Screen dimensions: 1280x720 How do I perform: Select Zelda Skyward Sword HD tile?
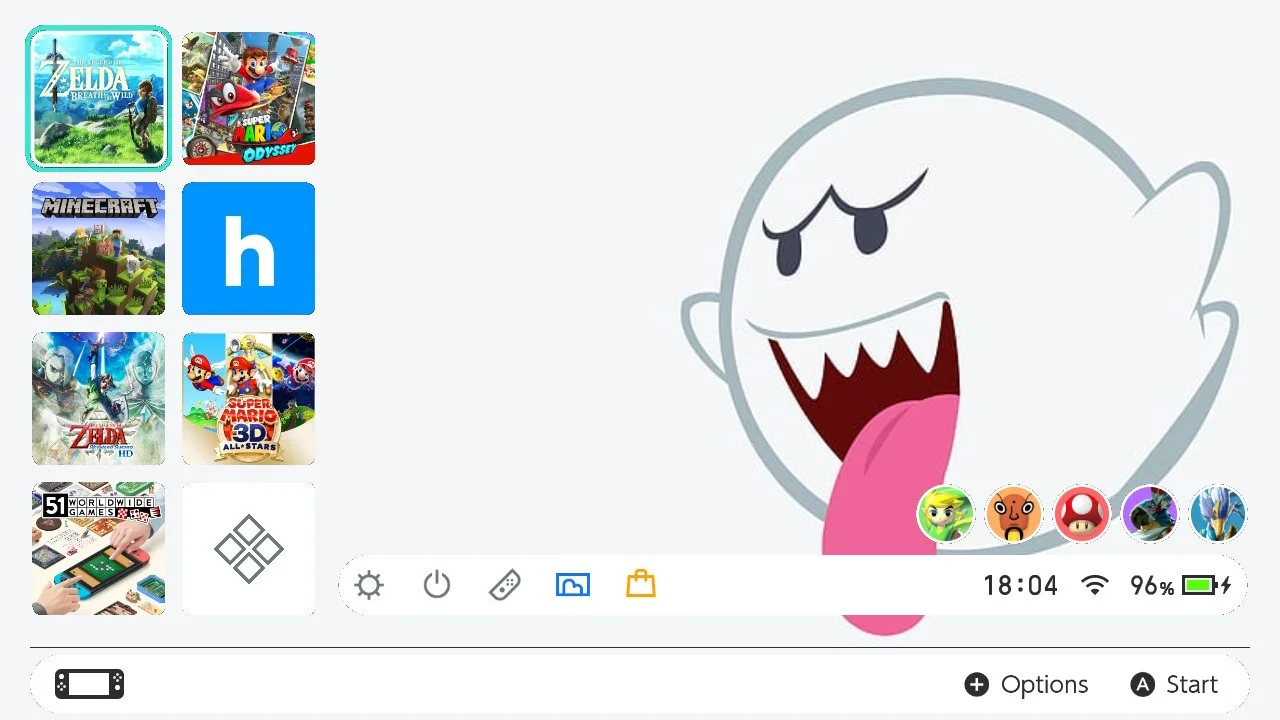coord(98,398)
